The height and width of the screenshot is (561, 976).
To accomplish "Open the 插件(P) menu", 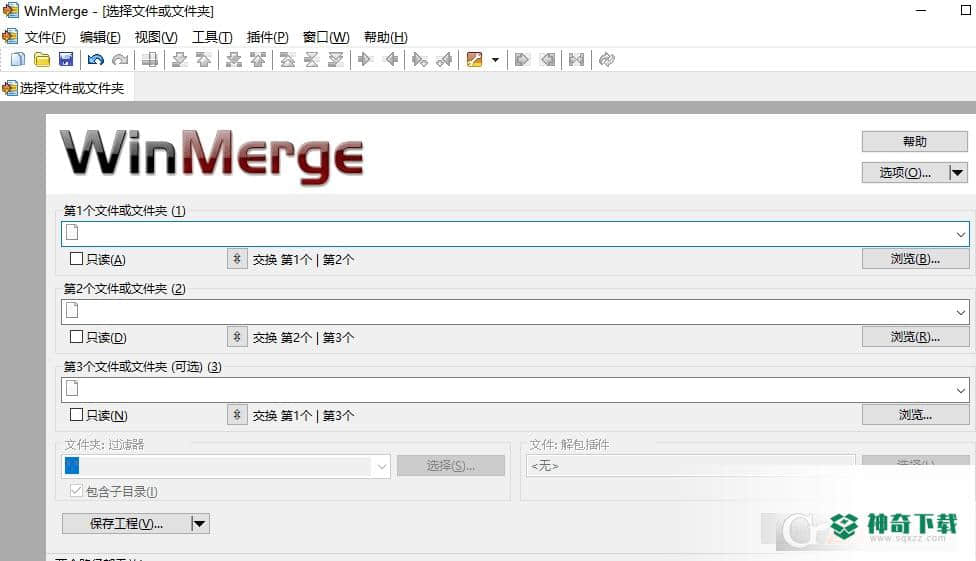I will coord(268,37).
